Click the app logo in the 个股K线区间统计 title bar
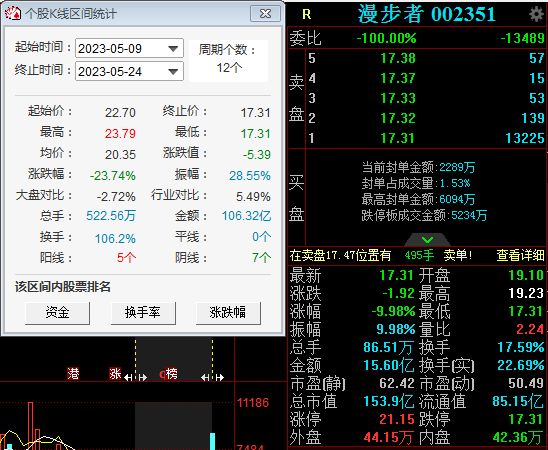The image size is (548, 450). pyautogui.click(x=12, y=14)
